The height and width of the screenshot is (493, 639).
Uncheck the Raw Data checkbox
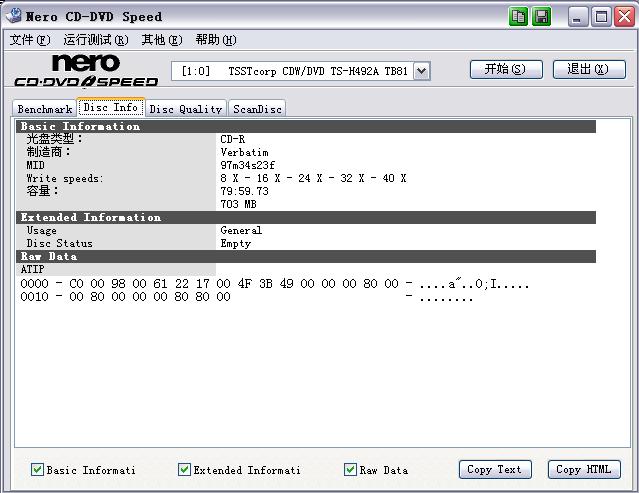[x=350, y=469]
